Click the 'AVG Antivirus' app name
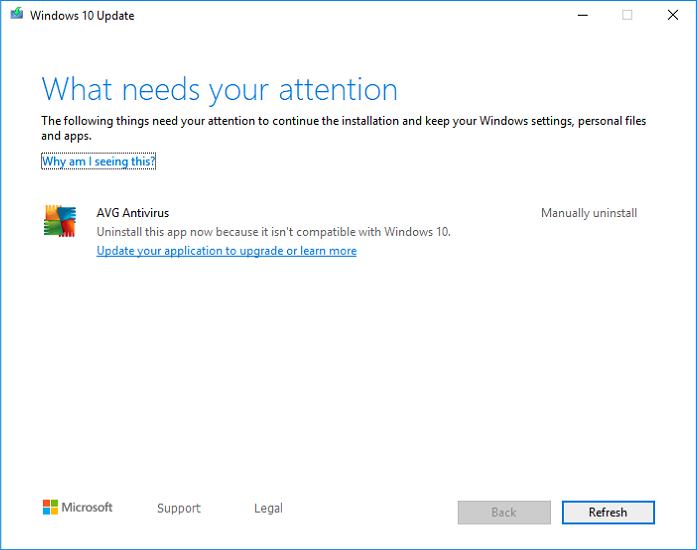 pyautogui.click(x=133, y=213)
